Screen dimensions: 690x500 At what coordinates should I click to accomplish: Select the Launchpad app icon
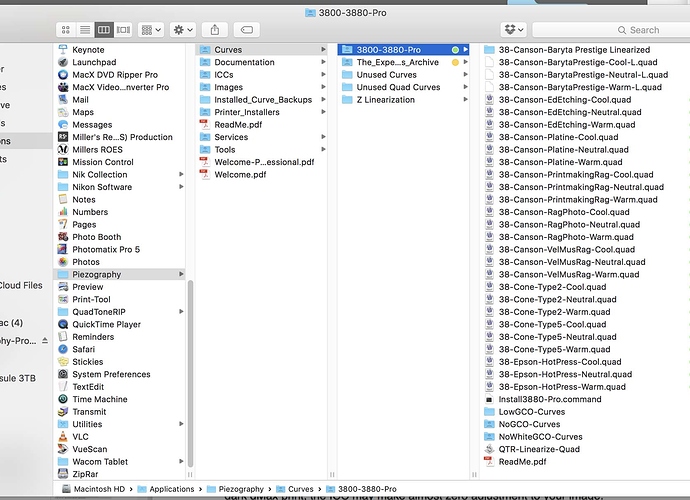click(x=63, y=62)
